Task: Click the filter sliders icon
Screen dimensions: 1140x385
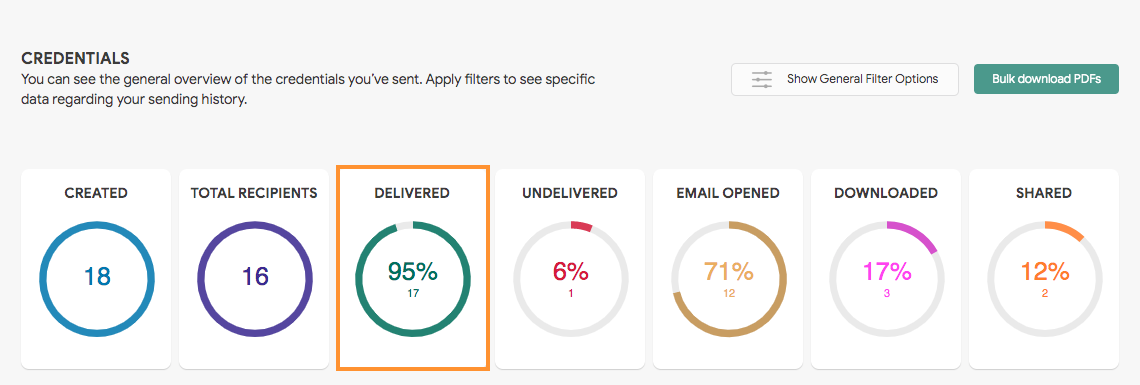Action: pos(762,79)
